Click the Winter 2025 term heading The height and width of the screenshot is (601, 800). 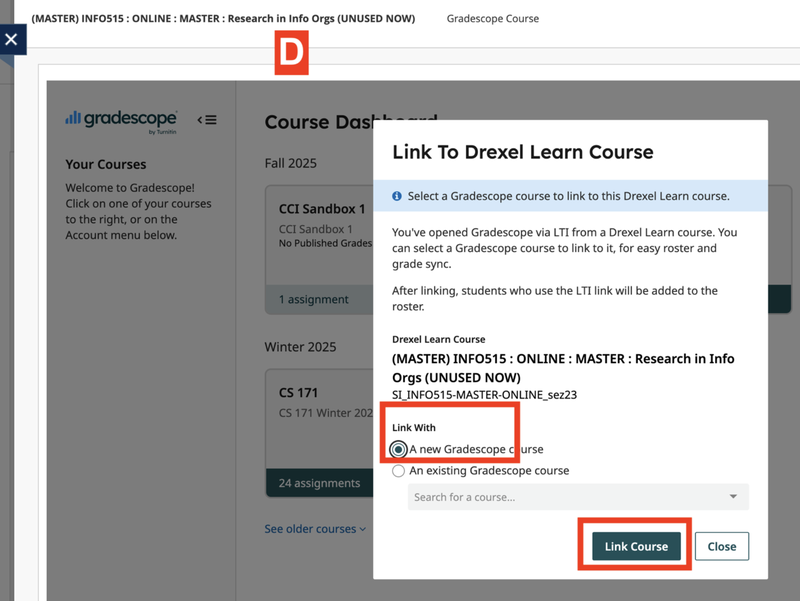[x=300, y=347]
